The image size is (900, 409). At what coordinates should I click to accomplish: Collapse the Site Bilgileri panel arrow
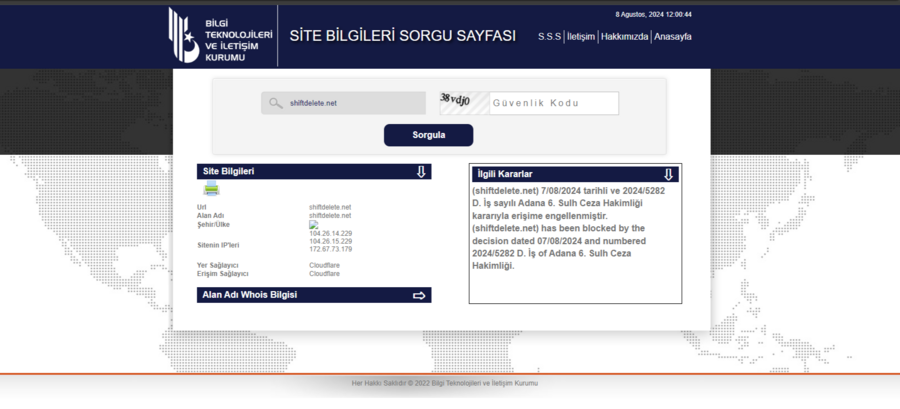click(421, 172)
